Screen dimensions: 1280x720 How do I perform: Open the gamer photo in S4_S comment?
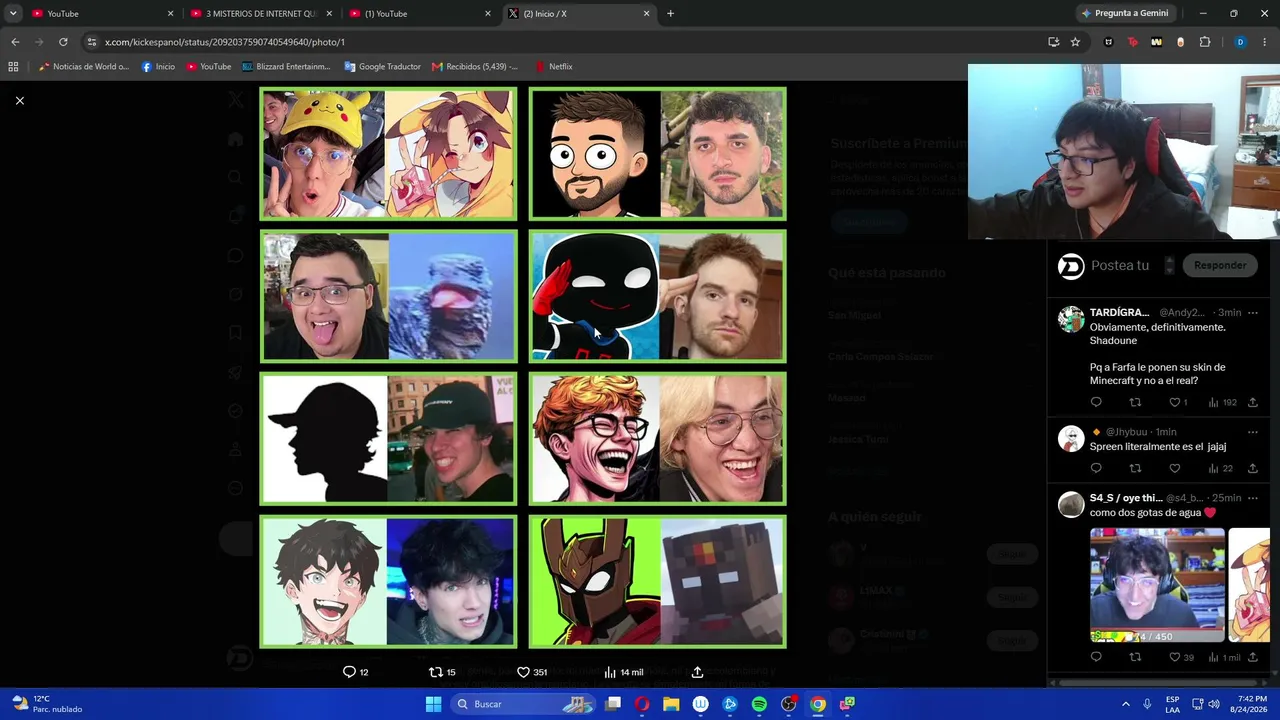(x=1157, y=585)
